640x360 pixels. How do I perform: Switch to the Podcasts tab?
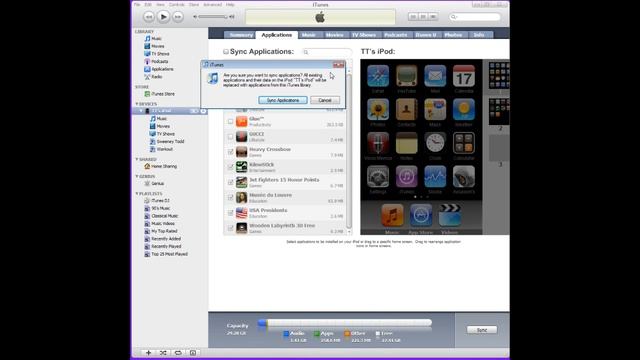click(x=396, y=35)
